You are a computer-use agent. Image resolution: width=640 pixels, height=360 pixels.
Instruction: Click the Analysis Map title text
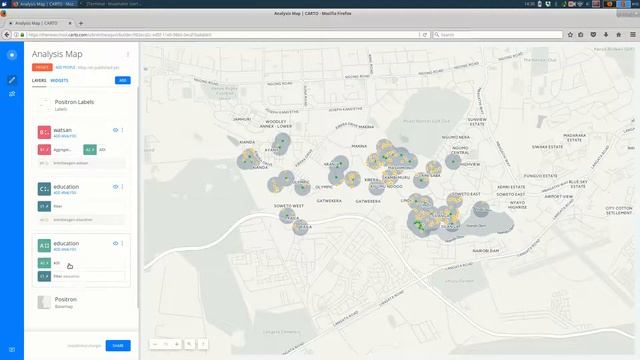tap(57, 54)
